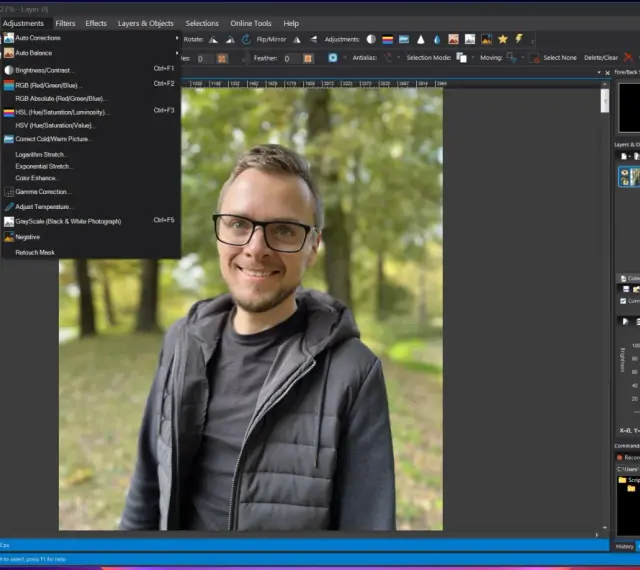The width and height of the screenshot is (640, 570).
Task: Click the Feather value input field
Action: click(x=291, y=59)
